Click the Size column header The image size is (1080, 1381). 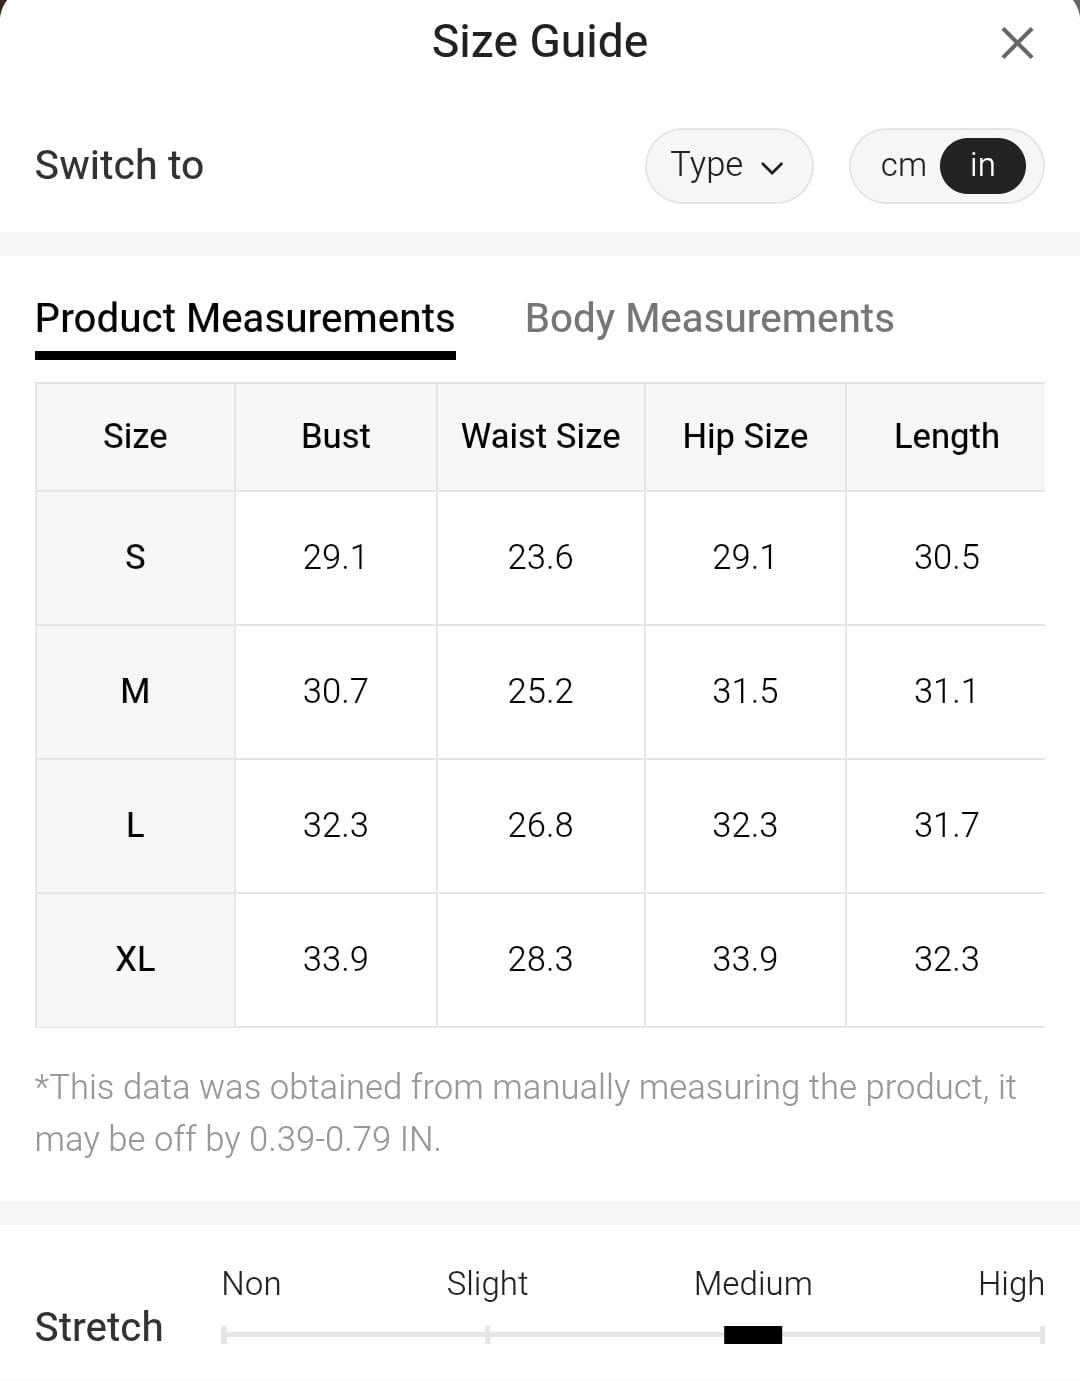135,436
